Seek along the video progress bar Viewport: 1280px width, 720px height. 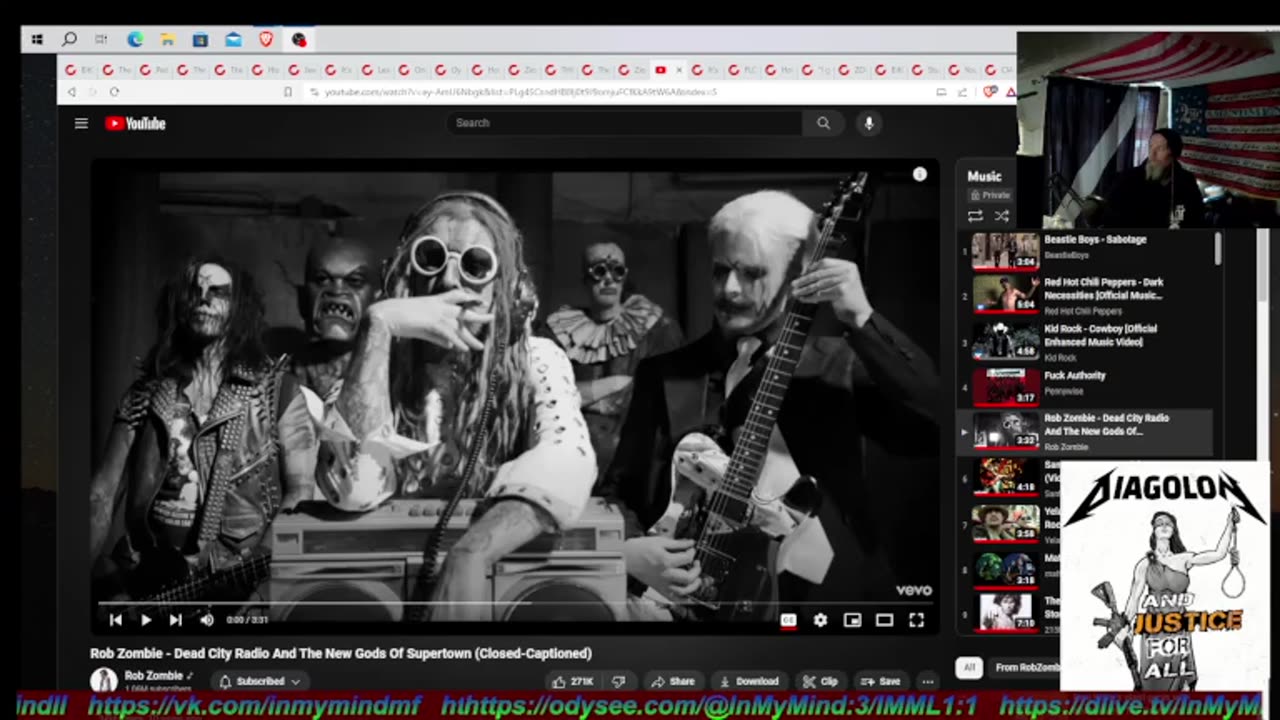click(x=515, y=603)
